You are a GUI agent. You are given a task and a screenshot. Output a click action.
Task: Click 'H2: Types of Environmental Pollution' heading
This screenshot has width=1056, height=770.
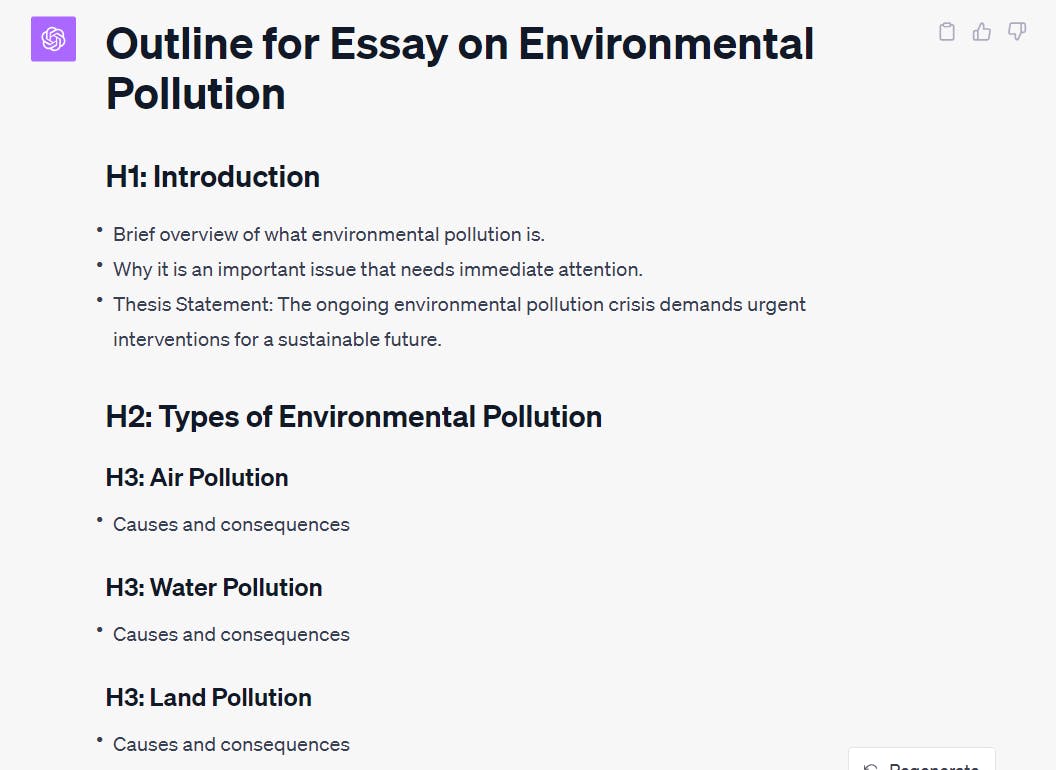354,416
